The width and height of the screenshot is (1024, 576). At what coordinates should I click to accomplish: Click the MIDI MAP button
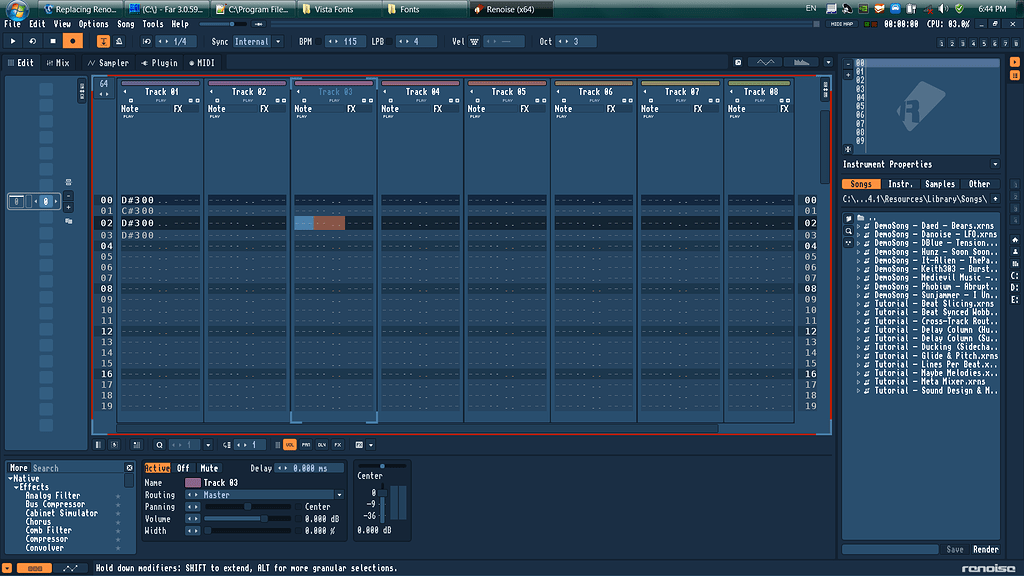(842, 24)
